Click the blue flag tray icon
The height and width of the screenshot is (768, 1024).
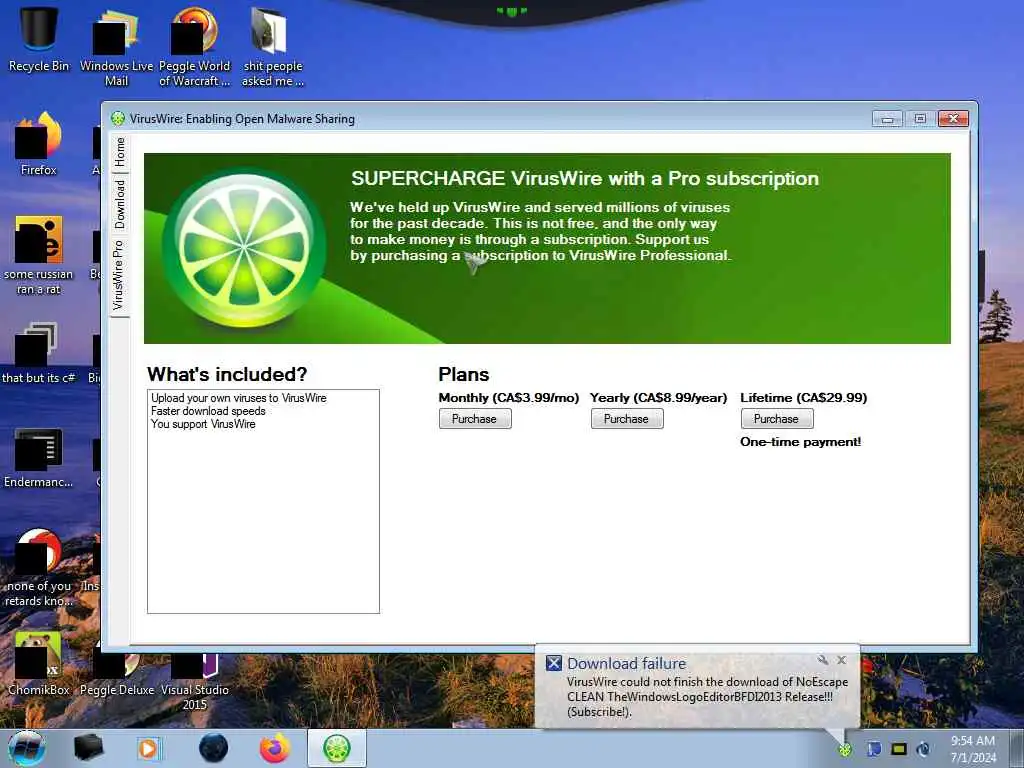(874, 749)
